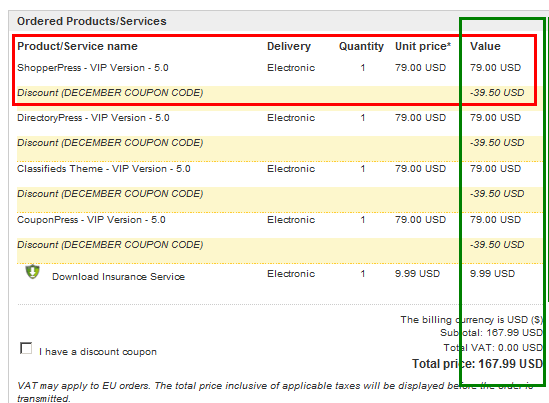The height and width of the screenshot is (403, 549).
Task: Click the discount row under Classifieds Theme
Action: [x=280, y=200]
